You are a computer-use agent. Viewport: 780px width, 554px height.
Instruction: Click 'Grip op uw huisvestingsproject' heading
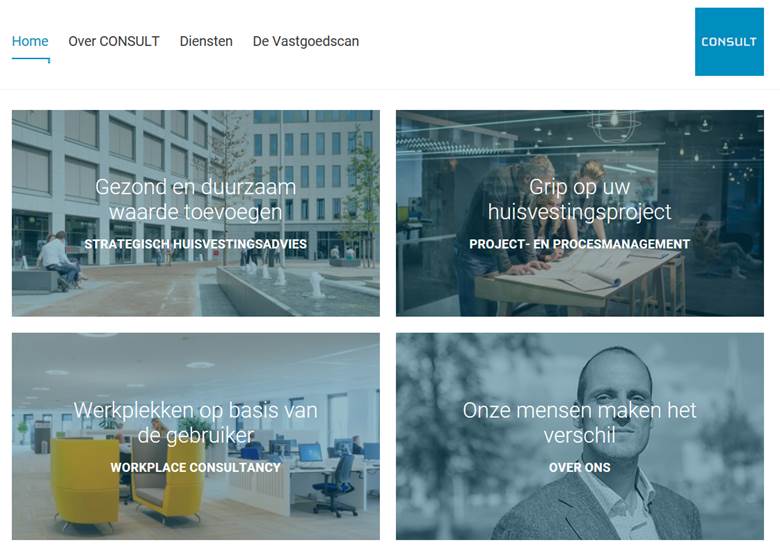(x=580, y=199)
